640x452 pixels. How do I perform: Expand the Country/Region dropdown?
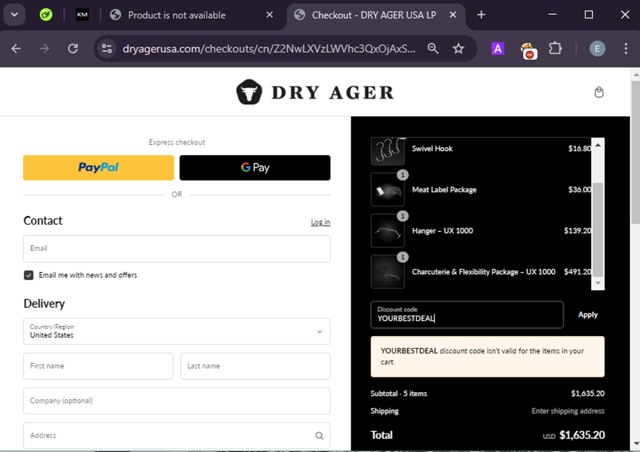pyautogui.click(x=177, y=331)
